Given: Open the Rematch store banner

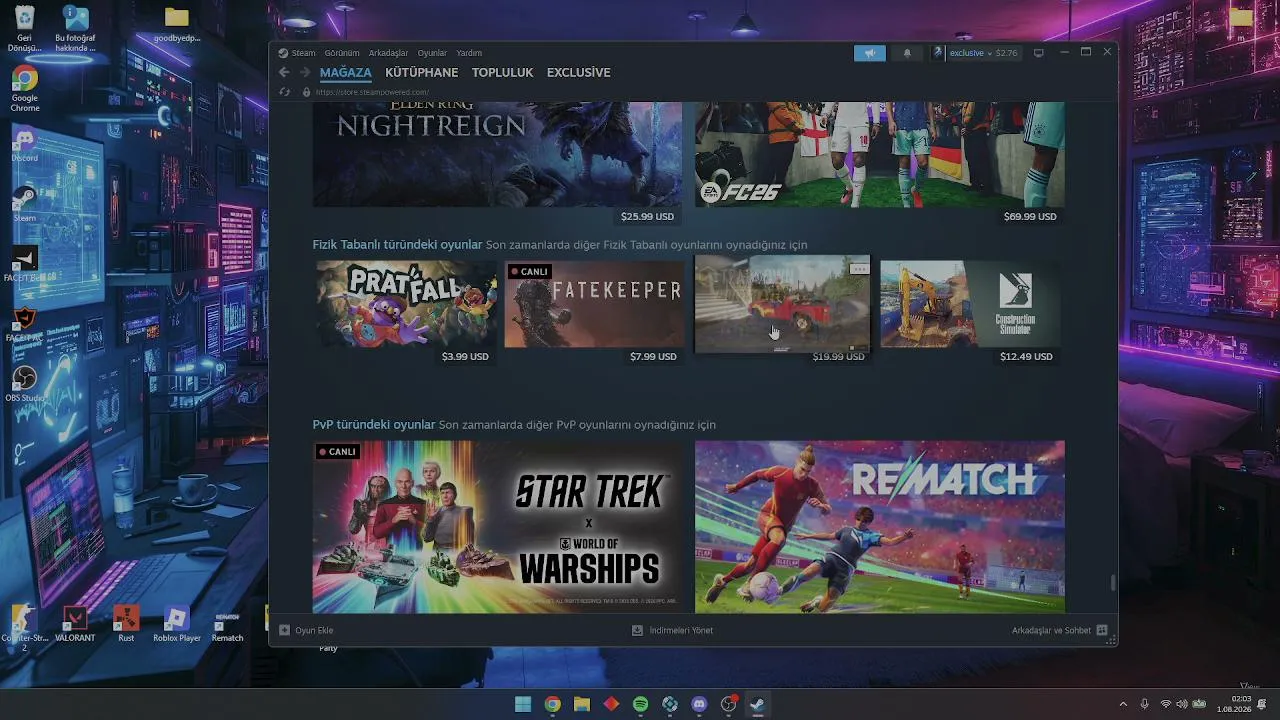Looking at the screenshot, I should [x=880, y=527].
